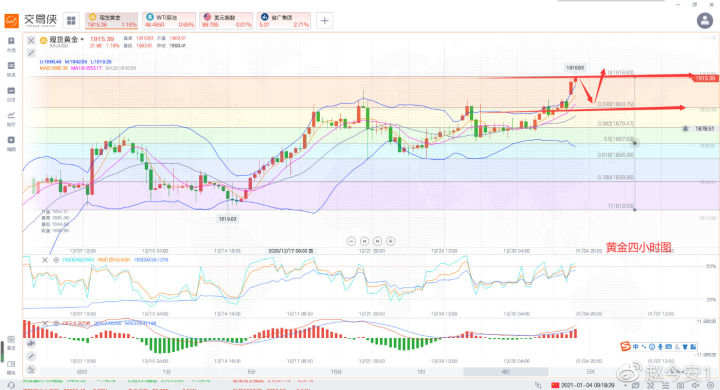Open Sogou toolbox icon

[x=693, y=347]
